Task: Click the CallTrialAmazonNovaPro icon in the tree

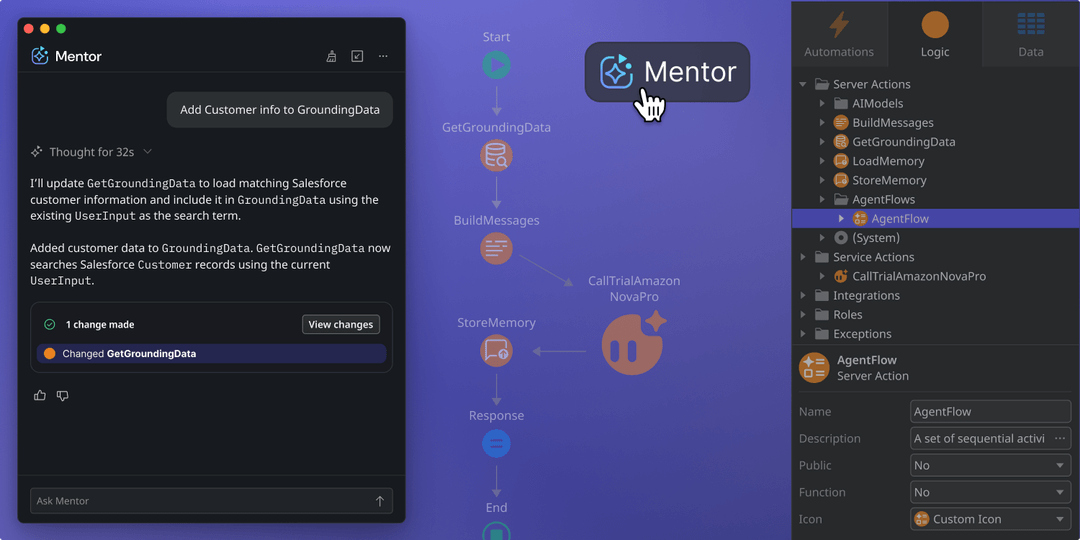Action: 840,276
